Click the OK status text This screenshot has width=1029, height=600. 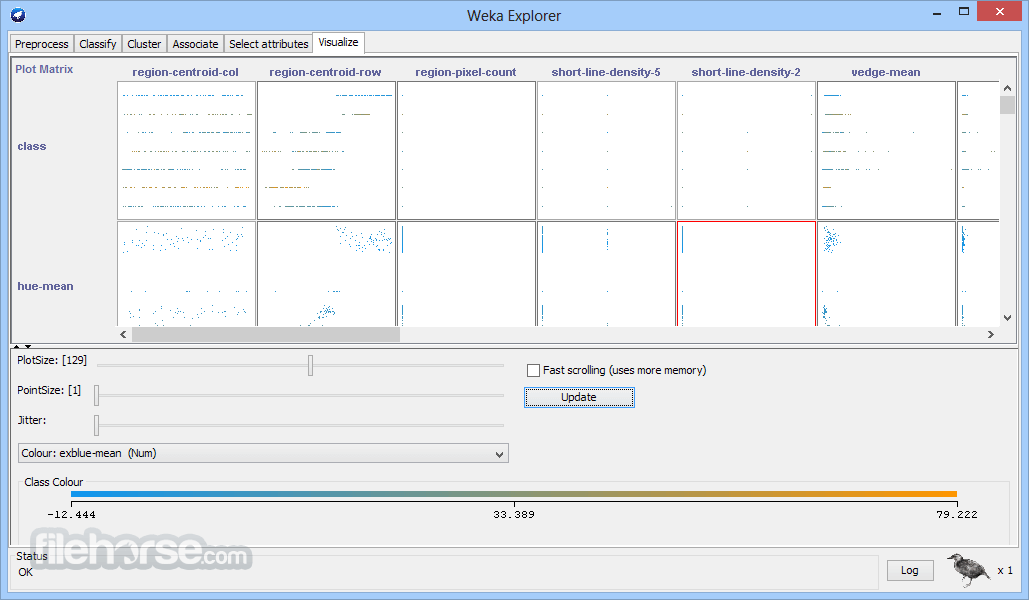[26, 572]
